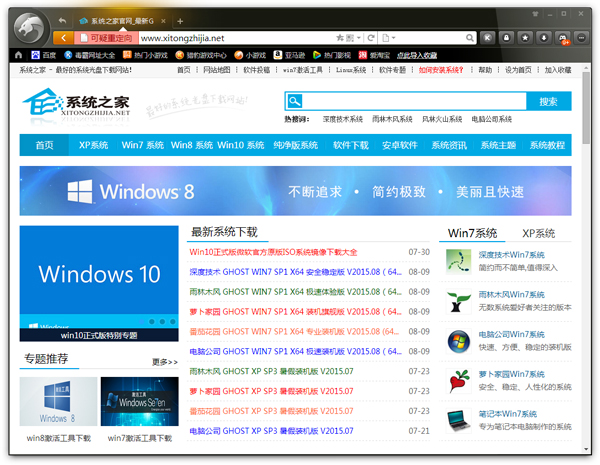Click the home icon in bookmarks bar

18,55
